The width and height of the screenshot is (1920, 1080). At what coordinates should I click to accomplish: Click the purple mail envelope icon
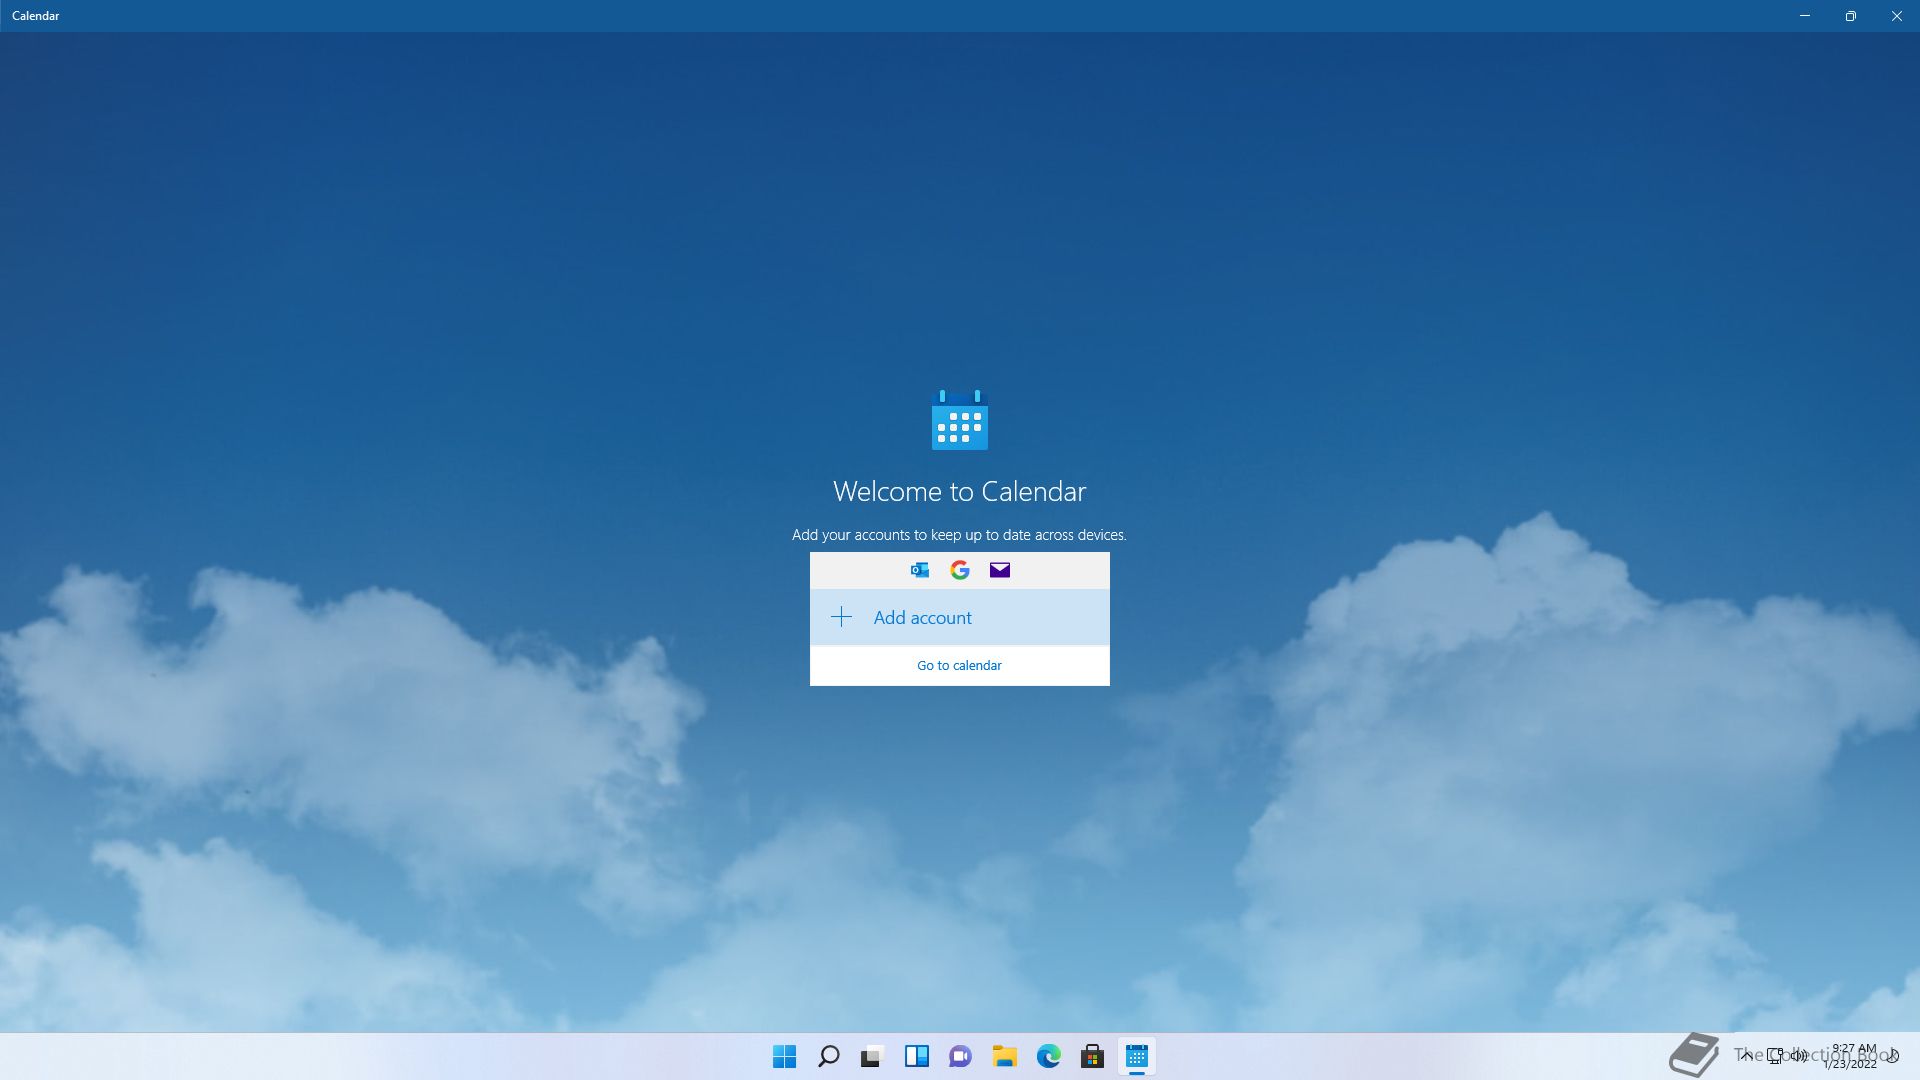point(1000,570)
